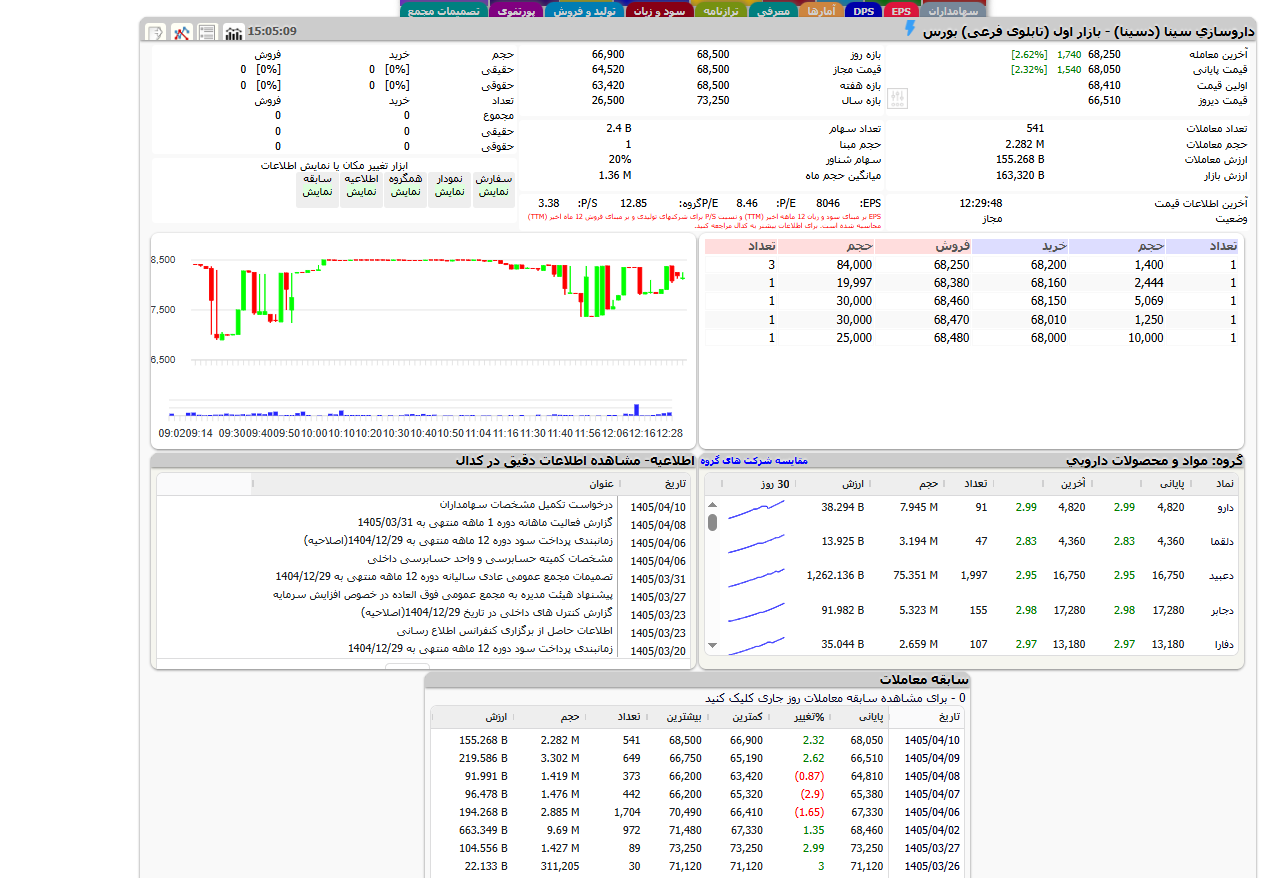Click the اطلاعیه- مشاهده اطلاعات دقیق در کدال heading
The height and width of the screenshot is (878, 1273).
click(574, 460)
